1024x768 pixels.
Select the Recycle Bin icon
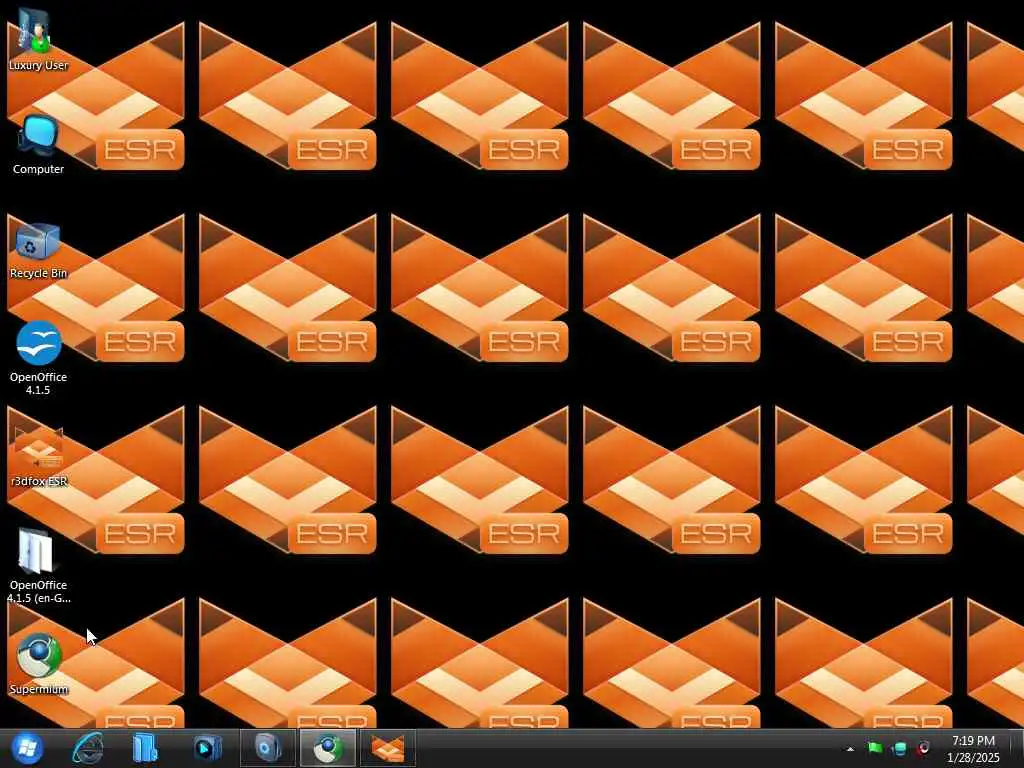[x=38, y=251]
